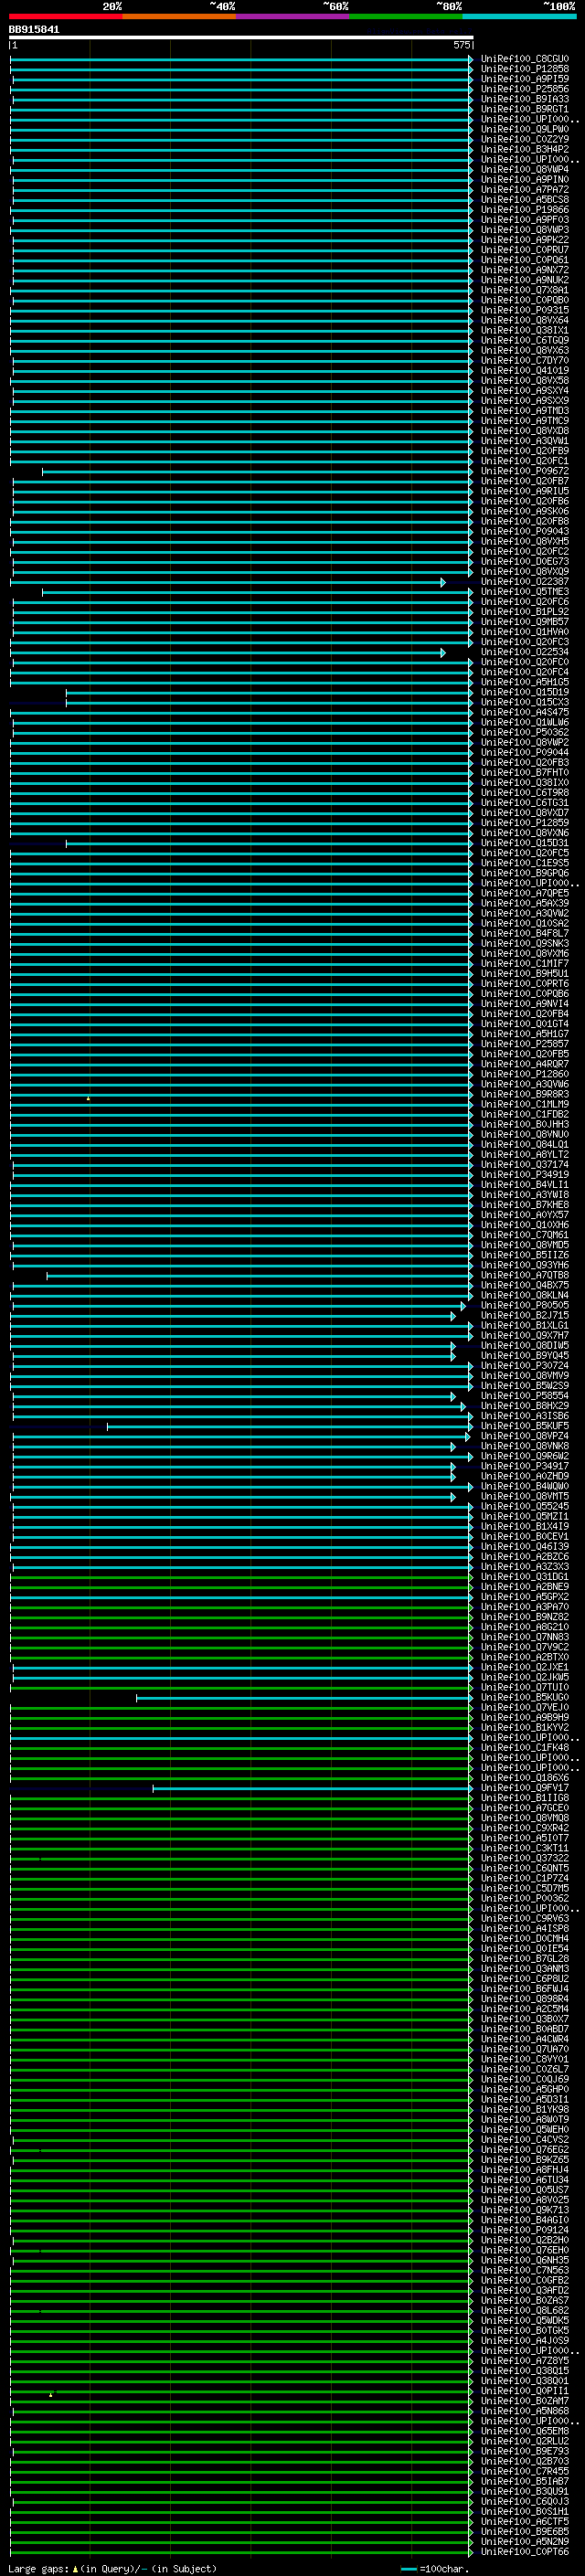
Task: Open hit UniRef100_A9PI59
Action: tap(524, 79)
